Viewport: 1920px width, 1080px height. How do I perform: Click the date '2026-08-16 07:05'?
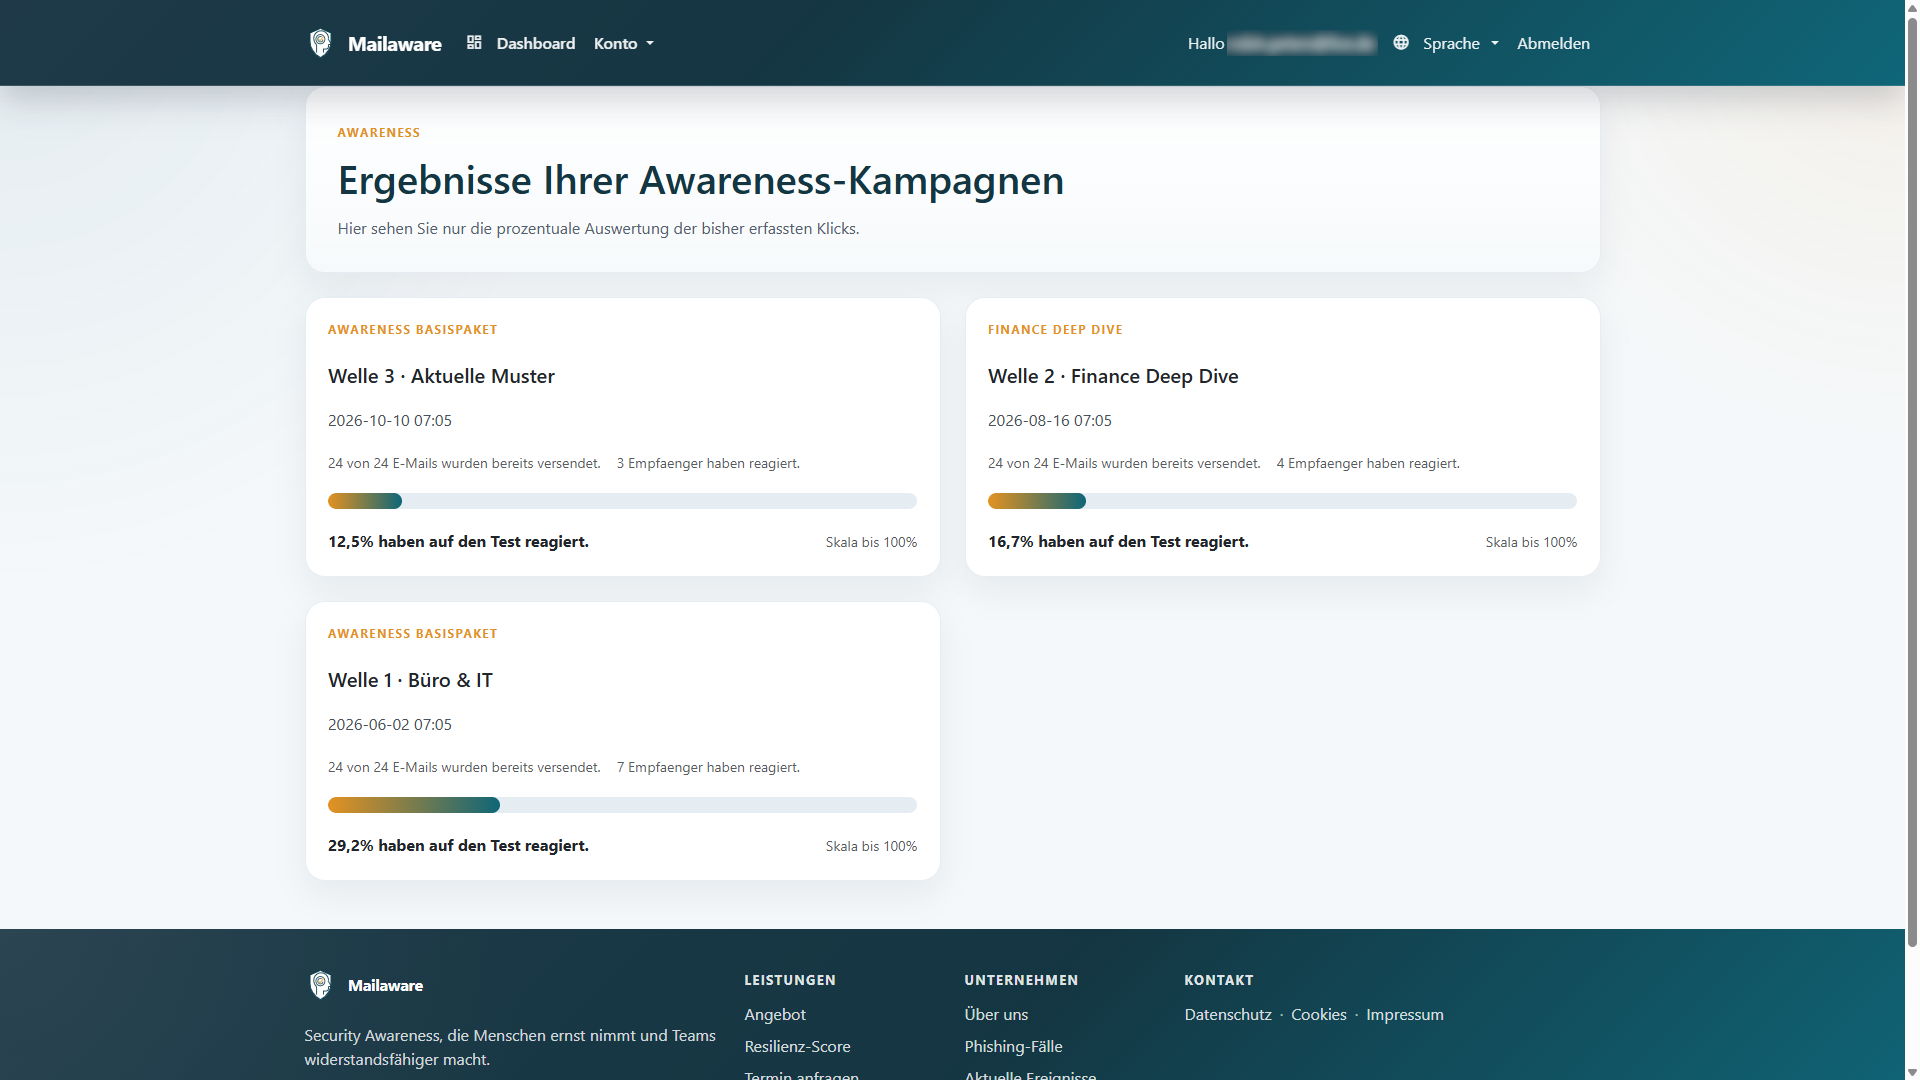pyautogui.click(x=1050, y=420)
